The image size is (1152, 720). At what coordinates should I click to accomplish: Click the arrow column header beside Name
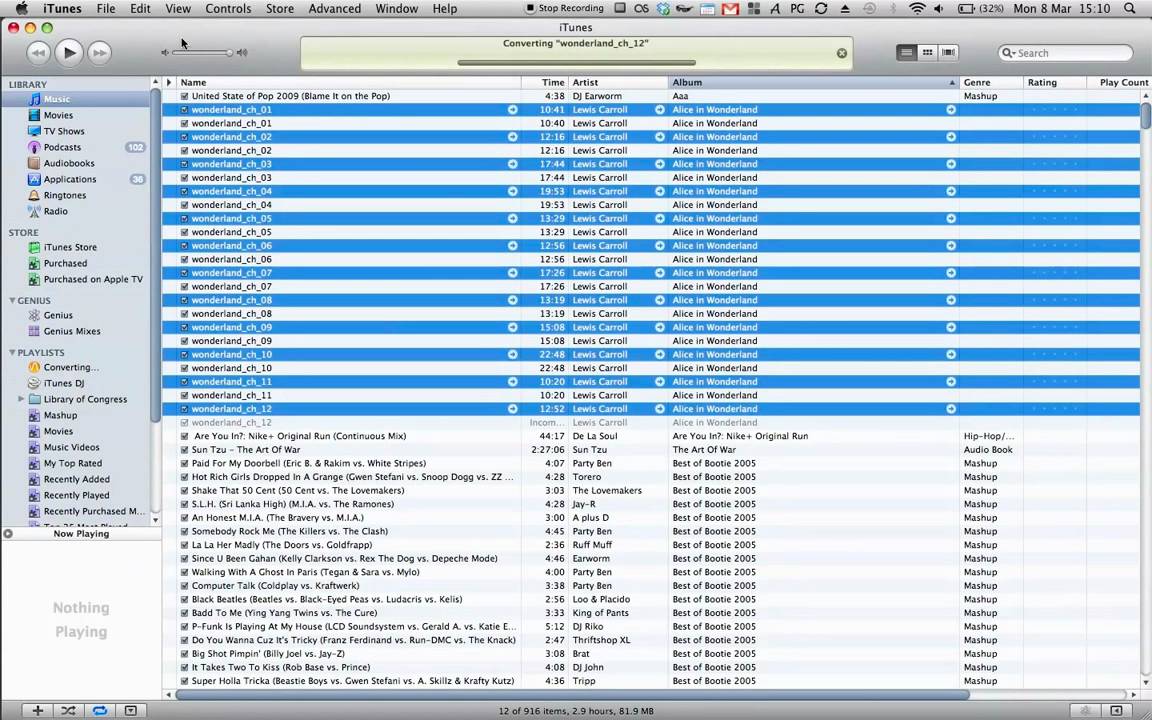[x=169, y=82]
